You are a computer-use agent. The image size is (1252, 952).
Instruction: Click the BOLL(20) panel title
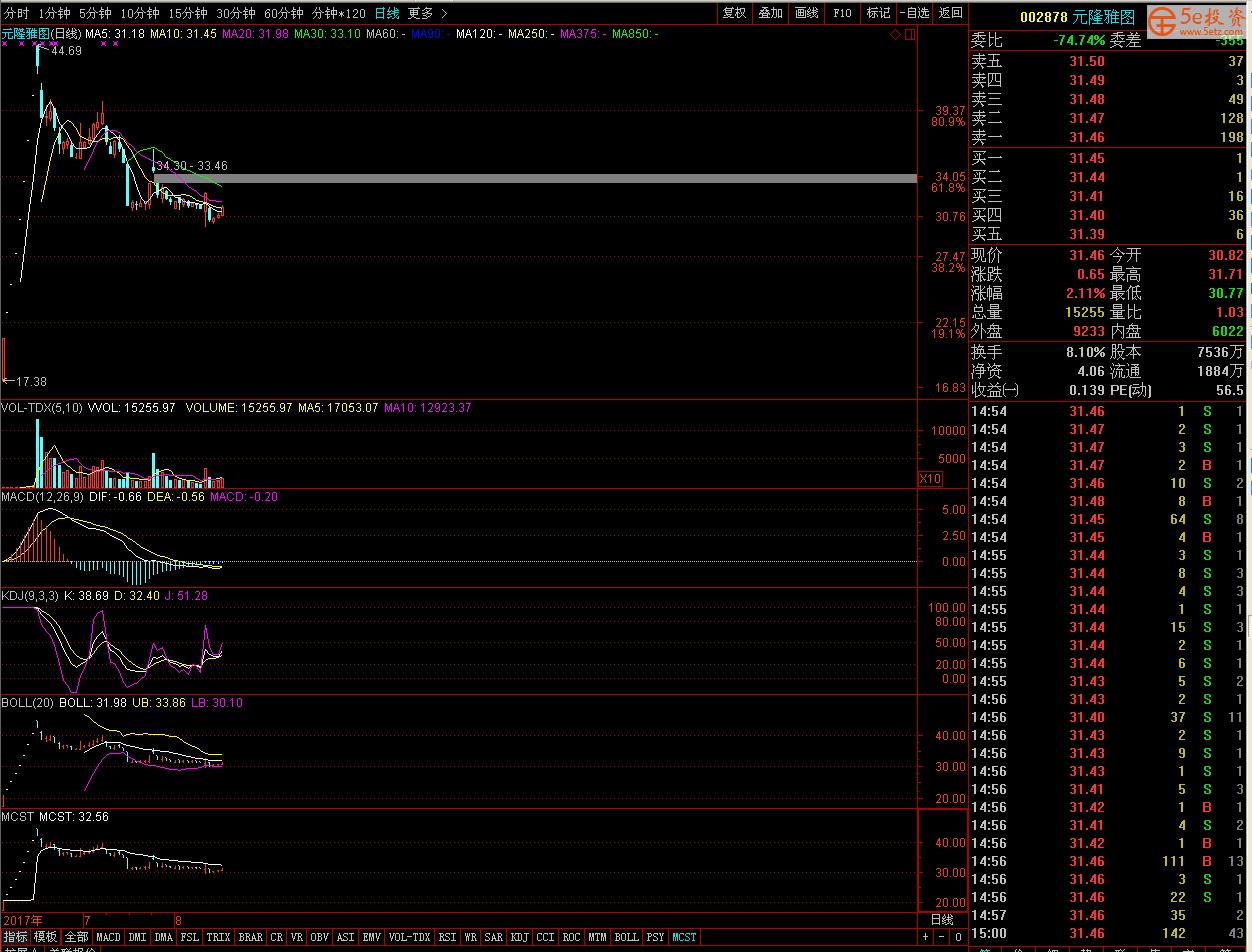(x=27, y=703)
